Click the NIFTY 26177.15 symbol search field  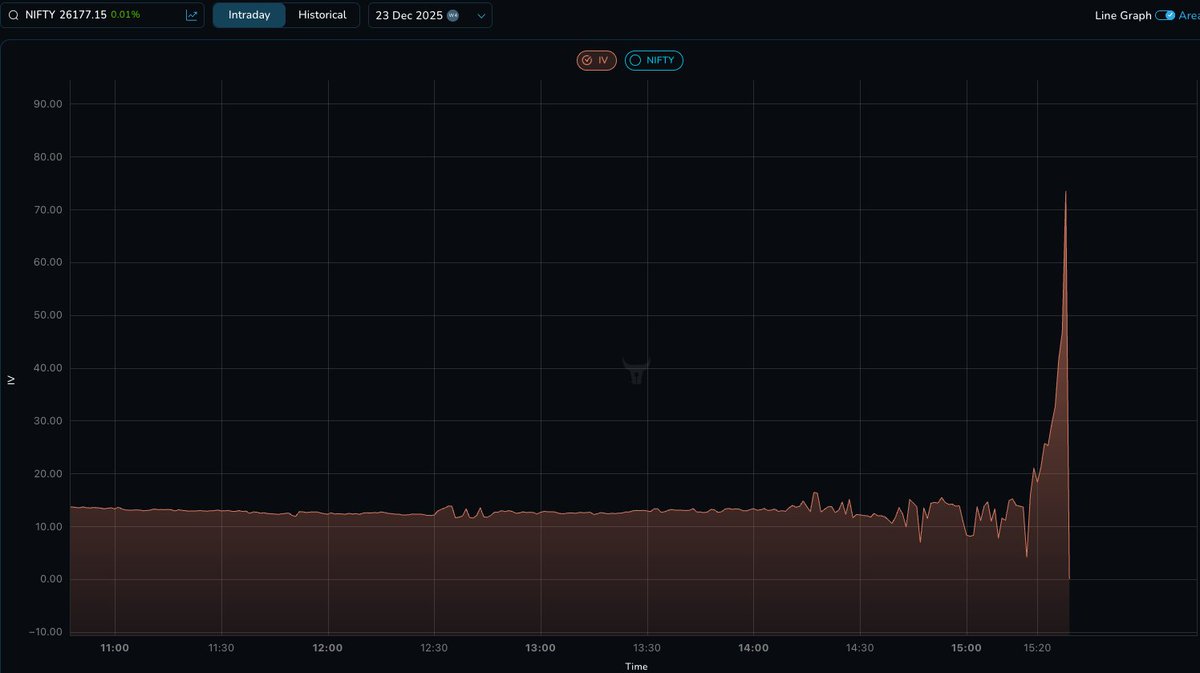(103, 15)
